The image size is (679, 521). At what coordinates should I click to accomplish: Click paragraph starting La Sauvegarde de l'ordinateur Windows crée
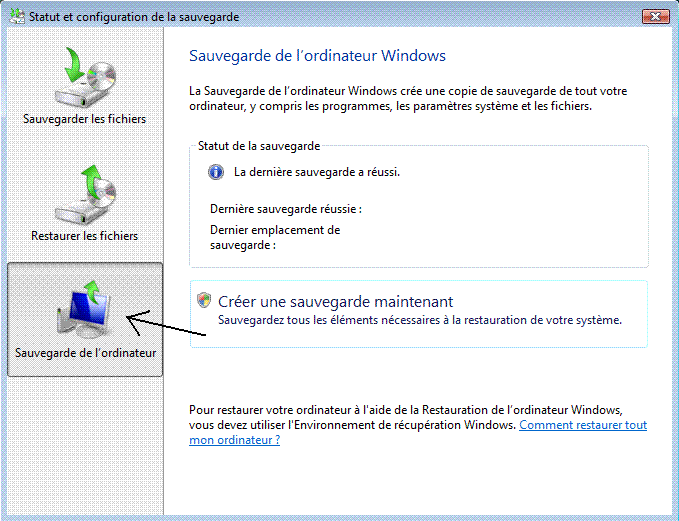[408, 98]
